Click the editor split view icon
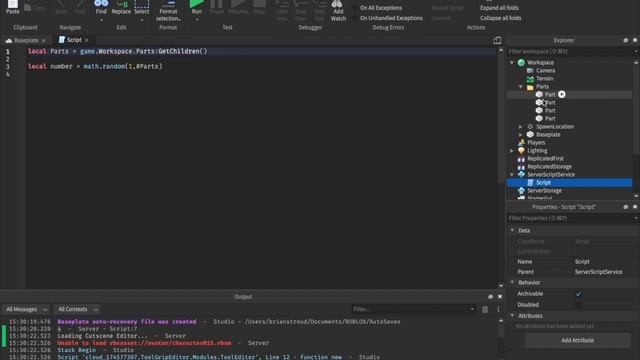 [497, 40]
